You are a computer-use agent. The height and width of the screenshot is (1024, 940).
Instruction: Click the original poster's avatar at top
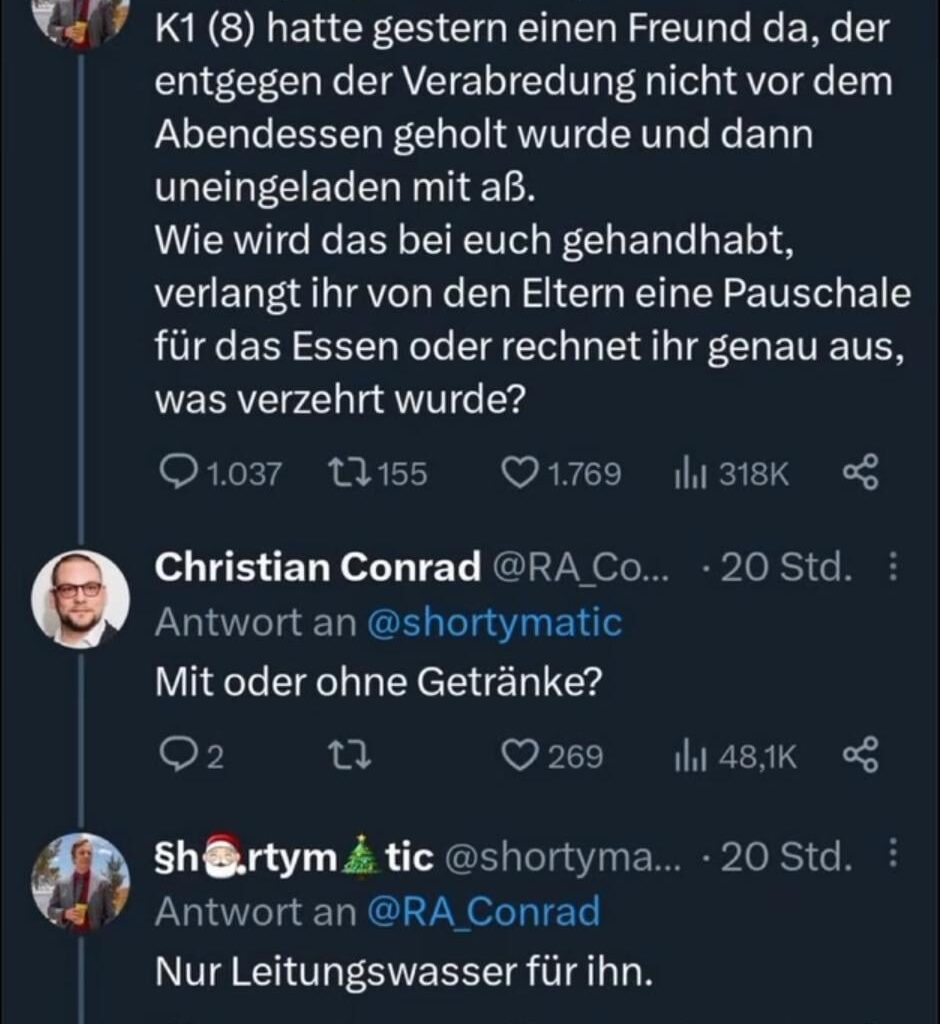83,20
